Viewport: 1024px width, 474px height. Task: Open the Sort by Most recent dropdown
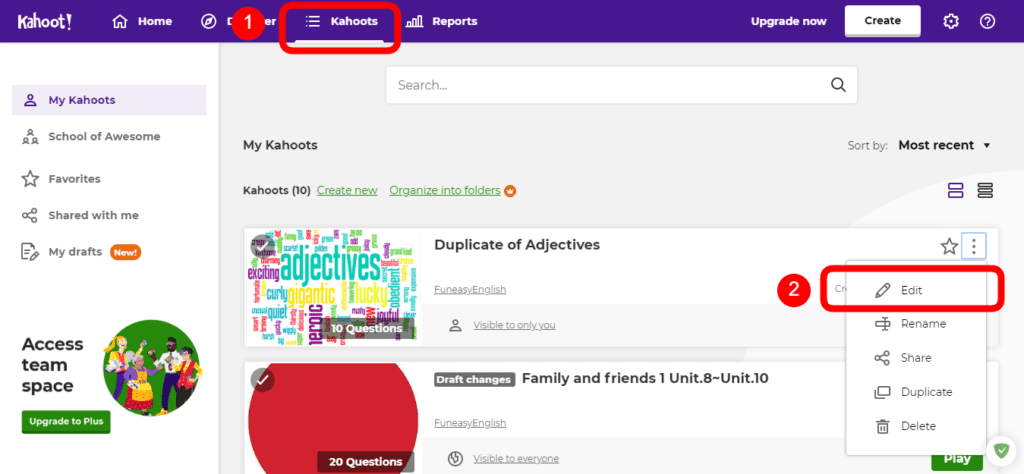pyautogui.click(x=944, y=145)
